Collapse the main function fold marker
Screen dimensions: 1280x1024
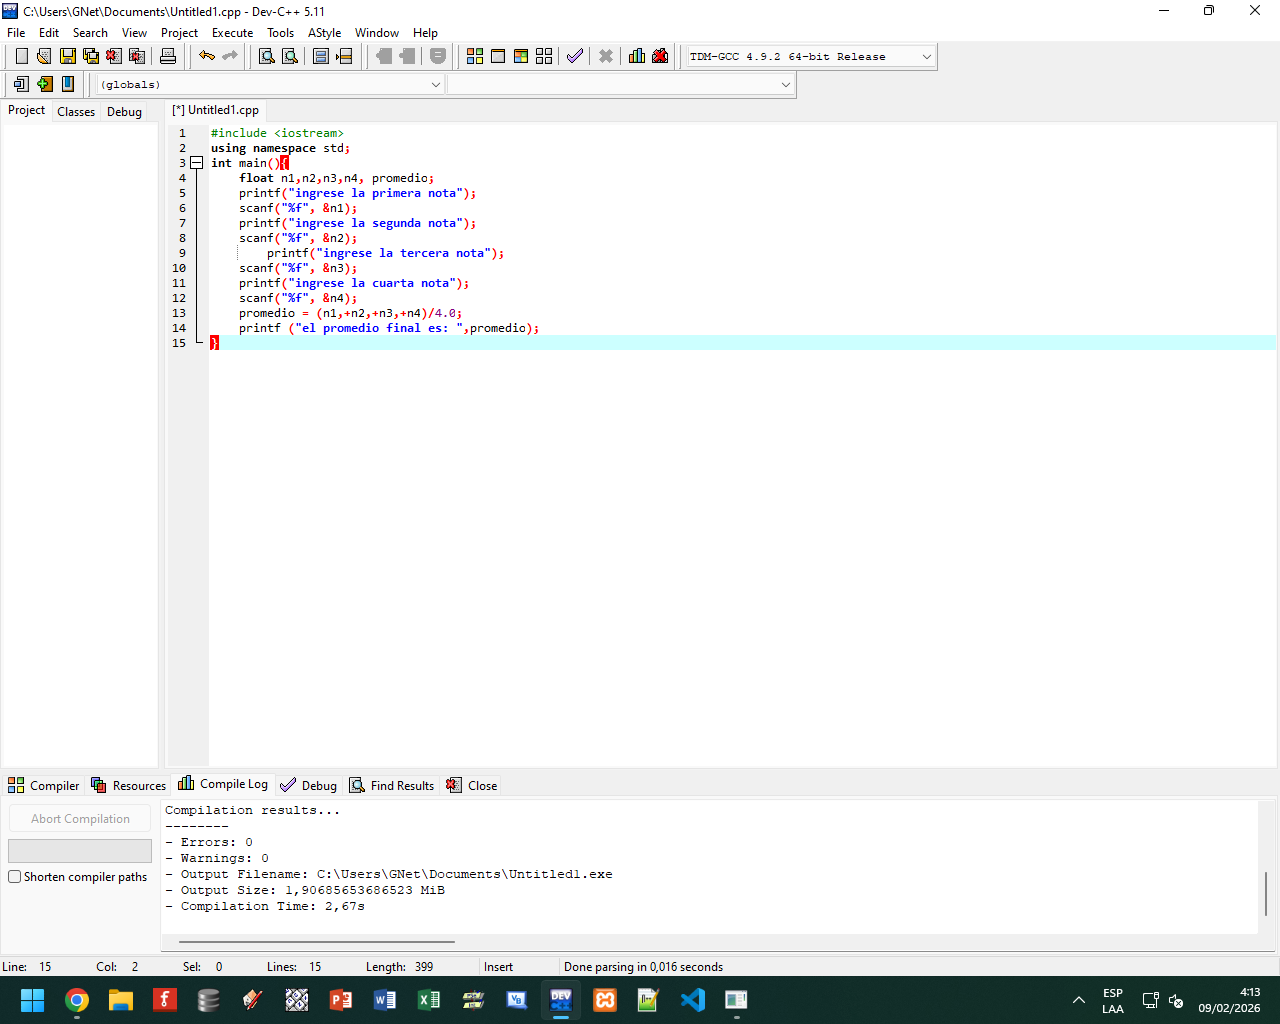click(197, 163)
